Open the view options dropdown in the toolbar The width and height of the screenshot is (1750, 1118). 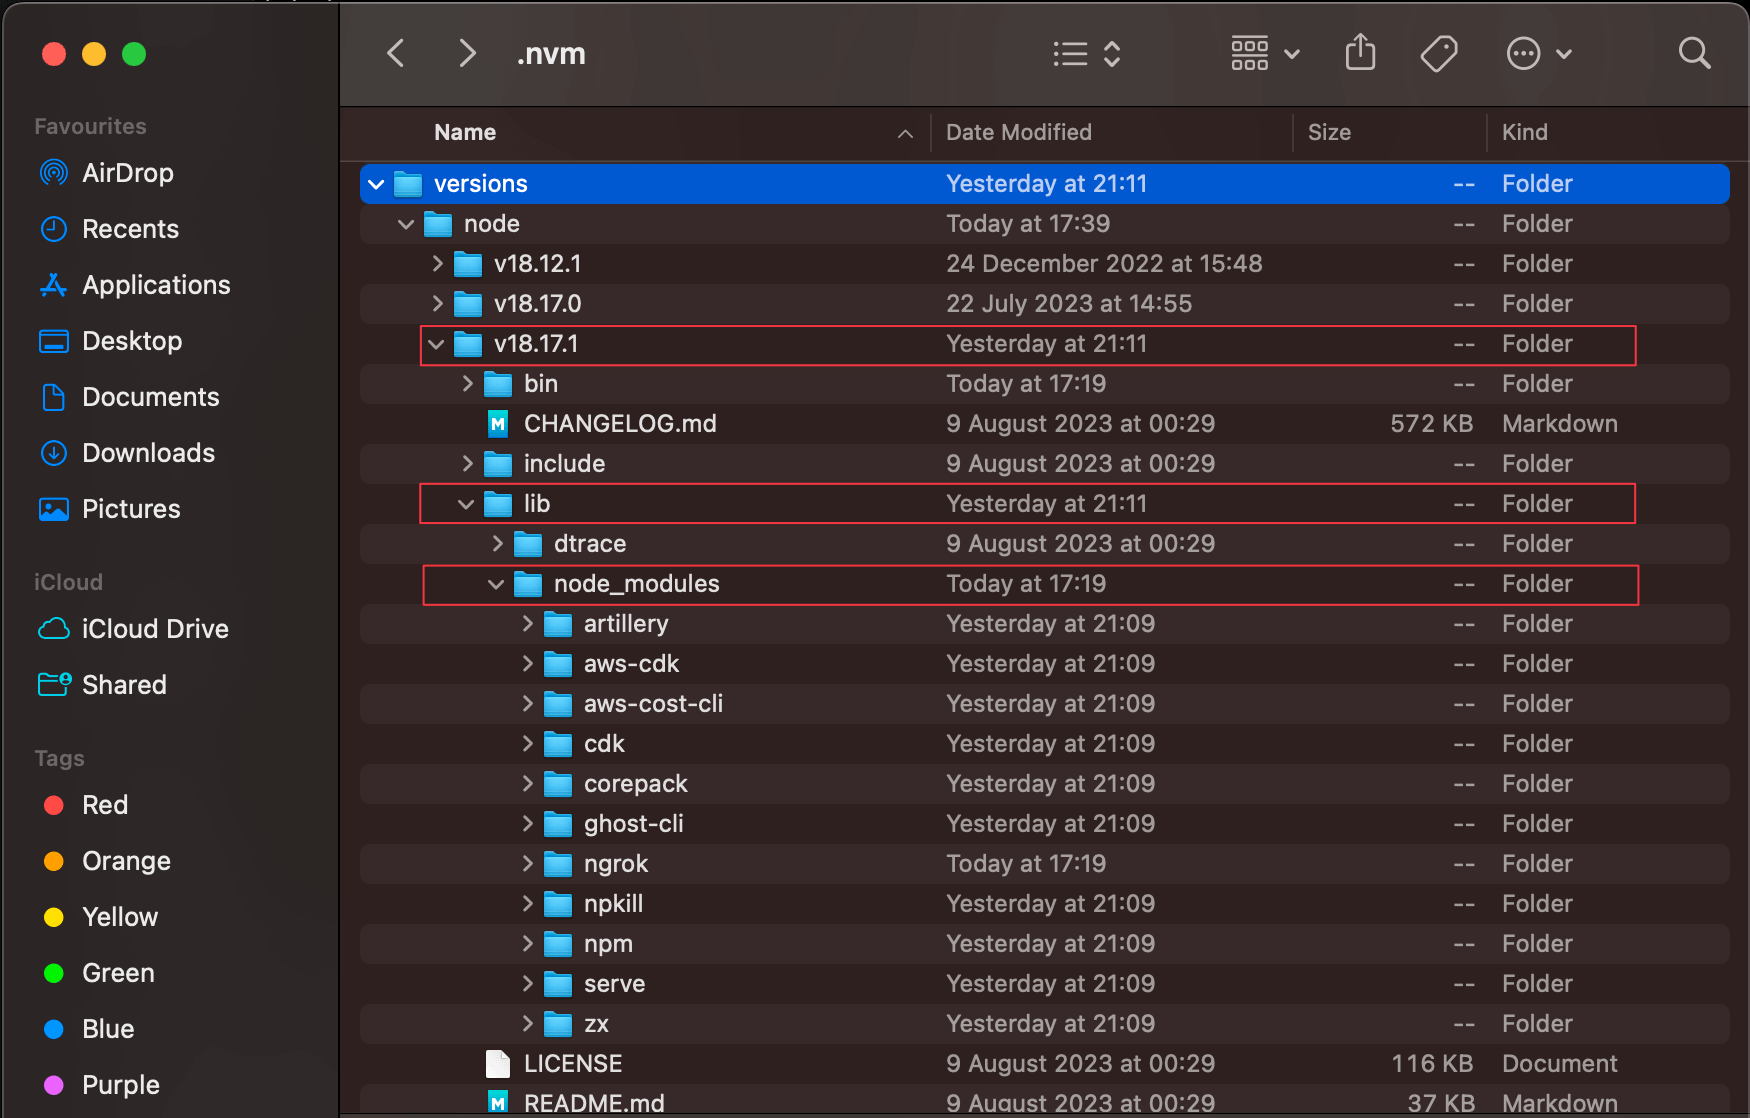click(x=1085, y=53)
